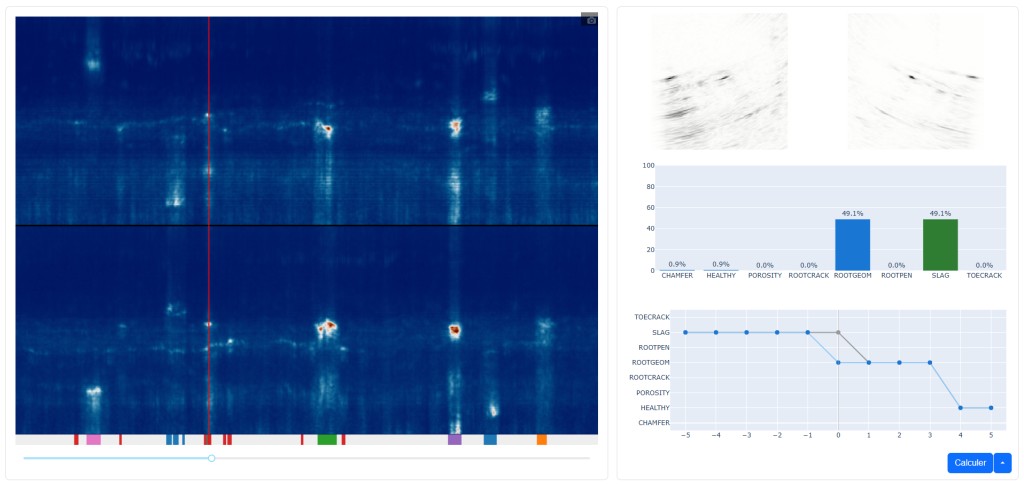
Task: Open the left grayscale scan thumbnail
Action: 720,81
